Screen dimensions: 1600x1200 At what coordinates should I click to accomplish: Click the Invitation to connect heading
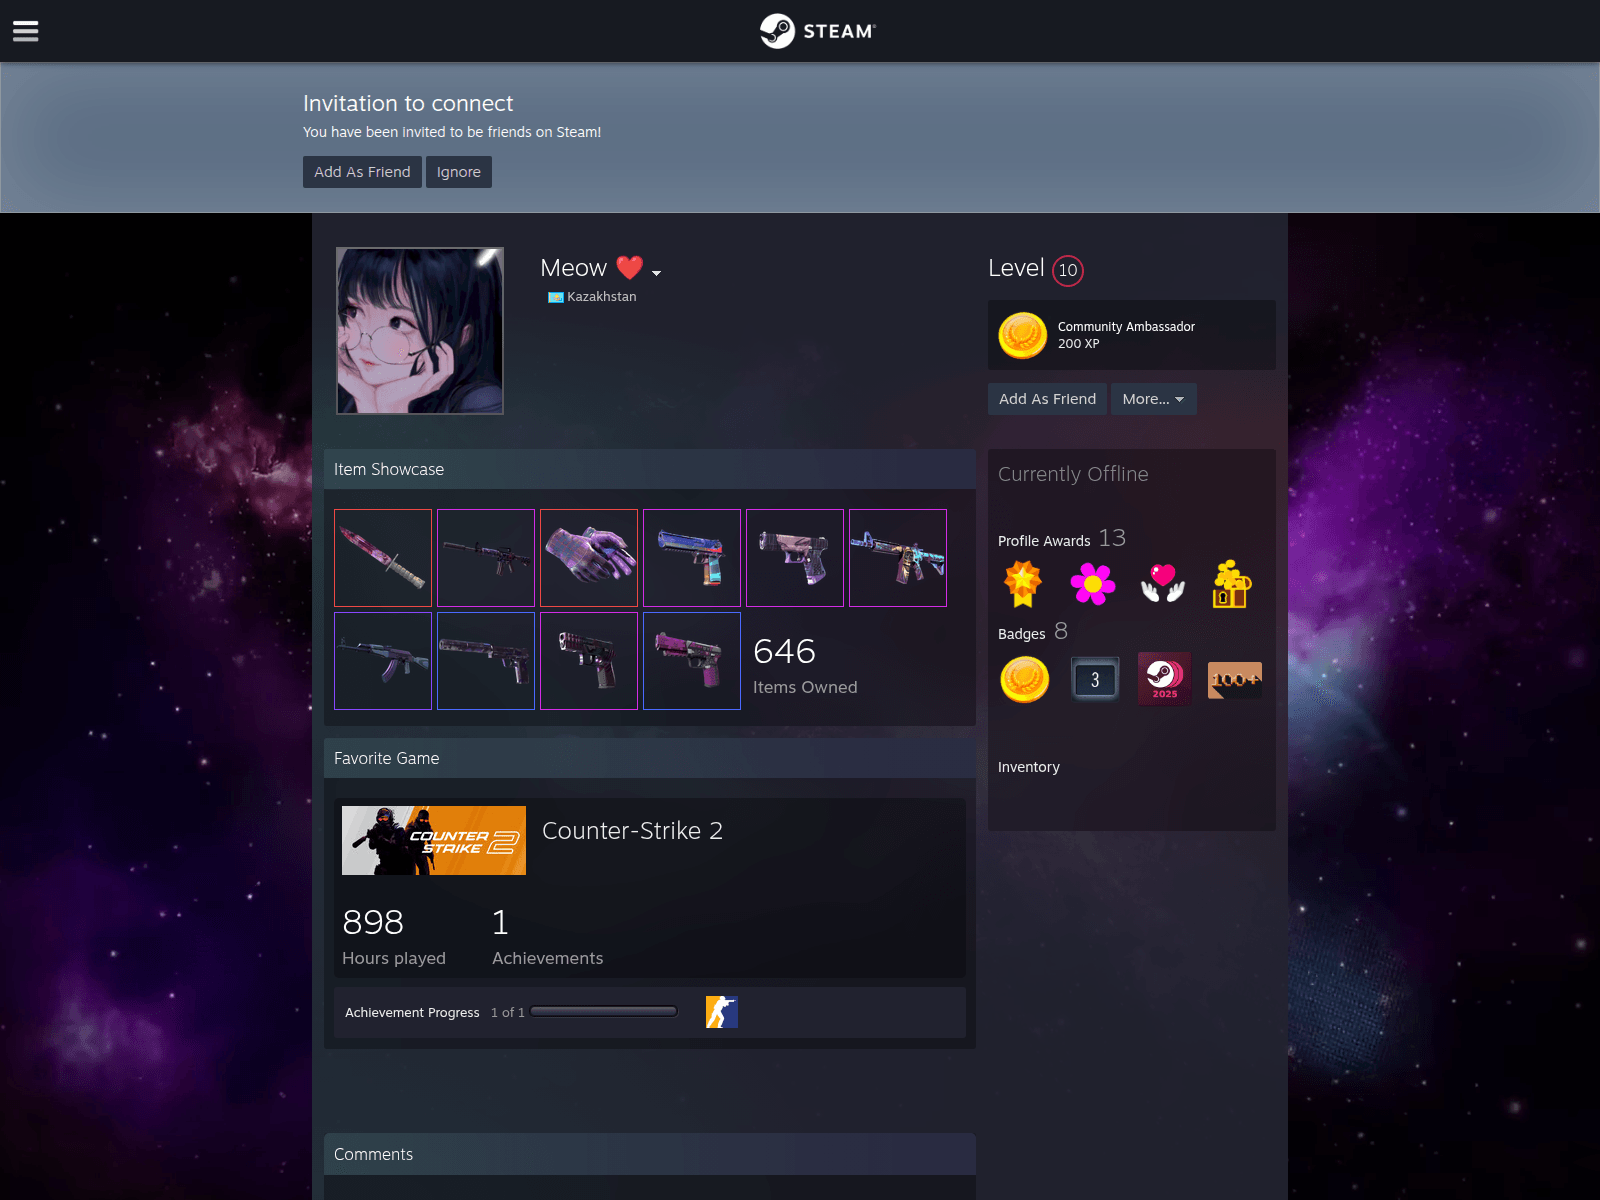pos(408,104)
